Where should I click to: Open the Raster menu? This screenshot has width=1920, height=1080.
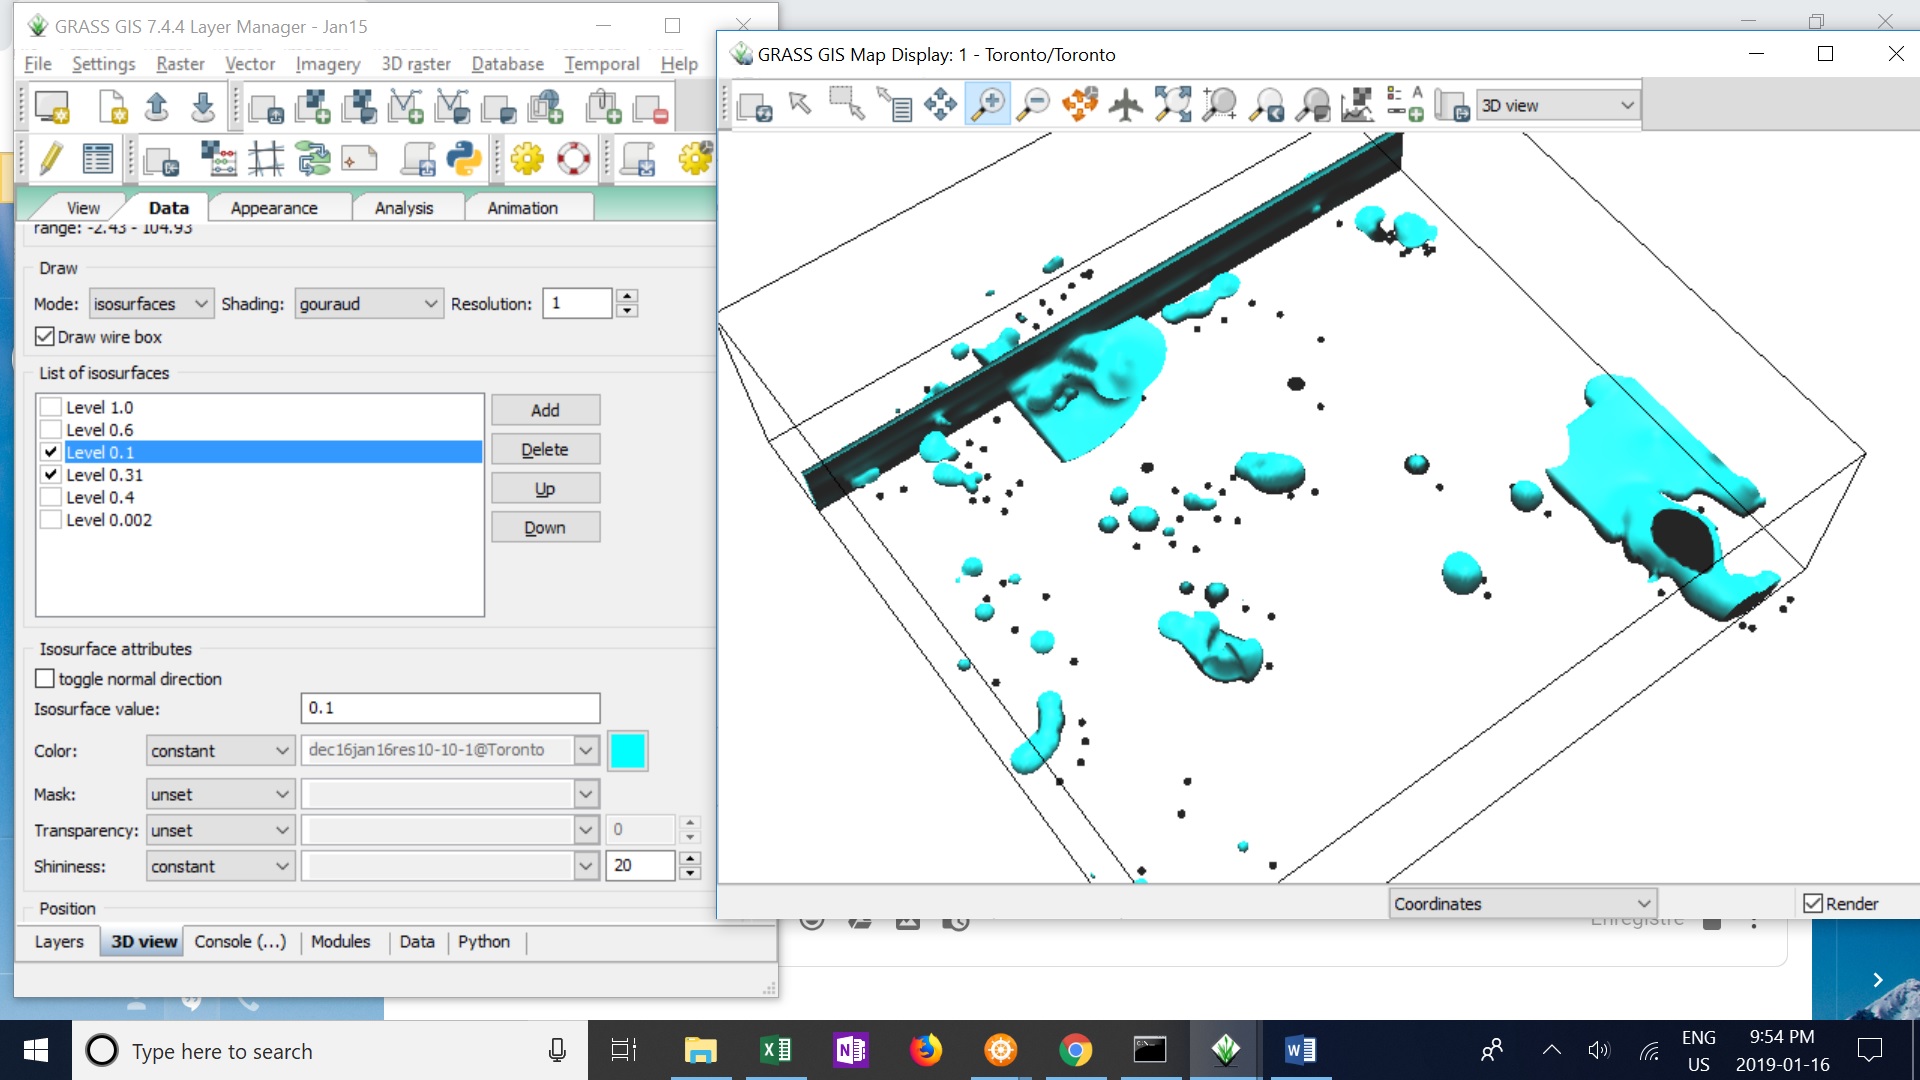(180, 64)
